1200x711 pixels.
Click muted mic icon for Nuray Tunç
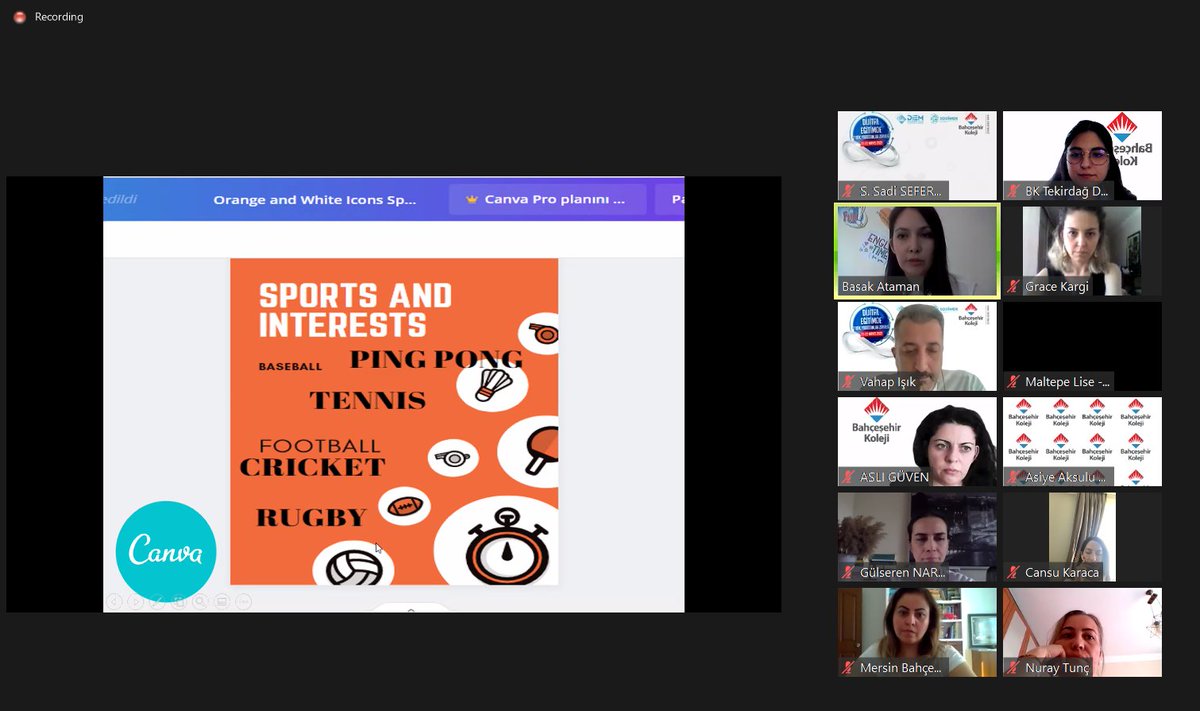point(1013,668)
